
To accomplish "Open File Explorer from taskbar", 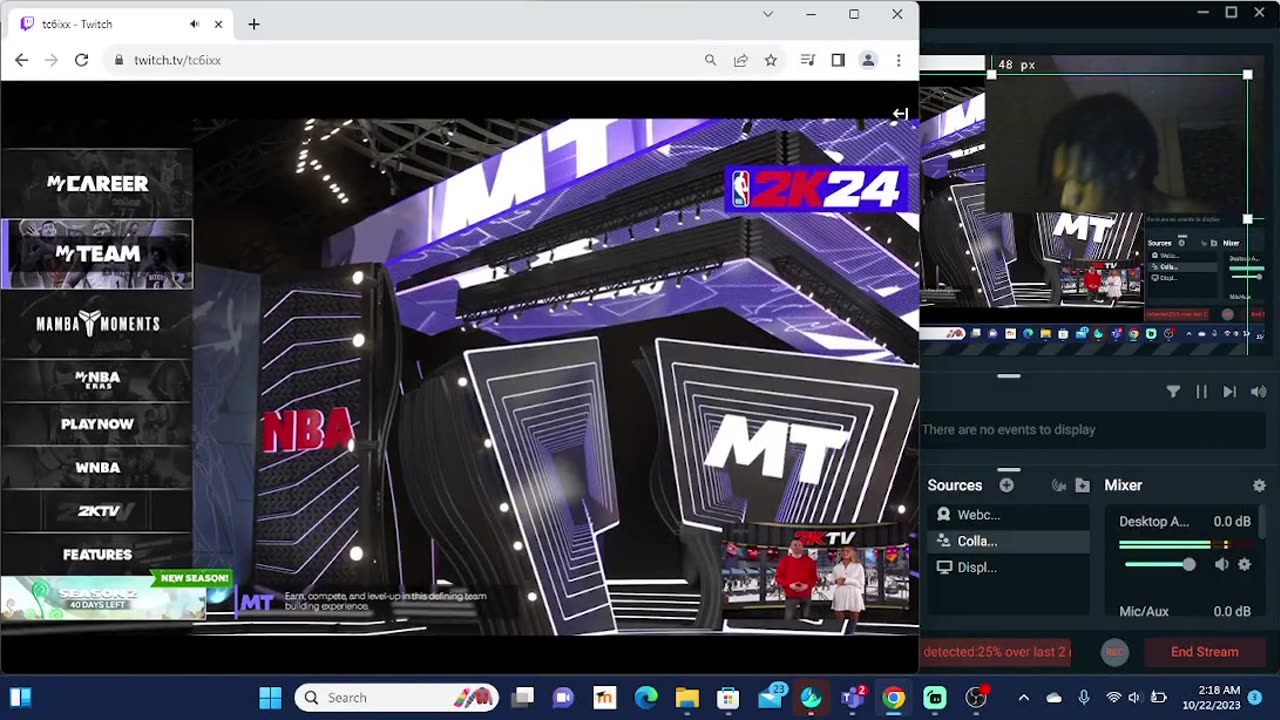I will [687, 698].
